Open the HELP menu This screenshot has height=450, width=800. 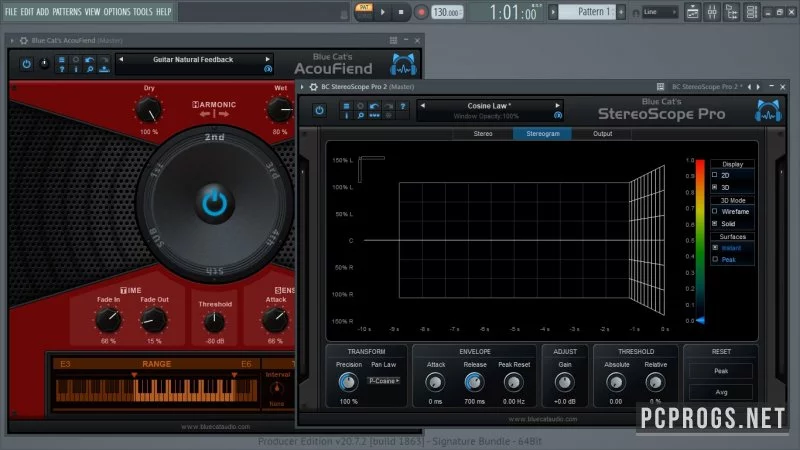tap(164, 11)
